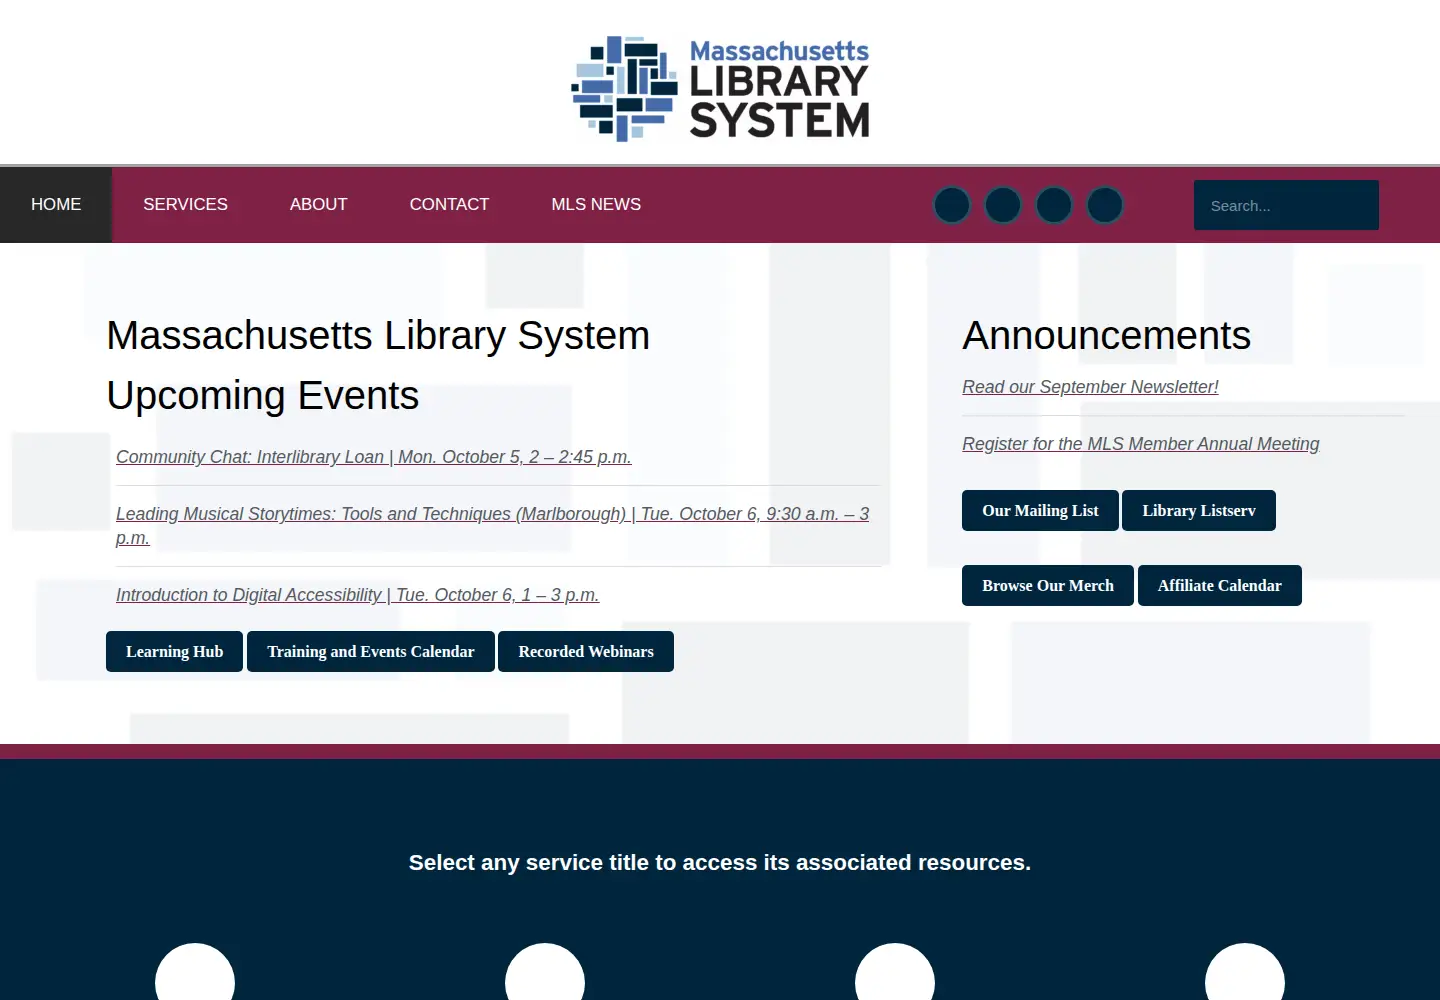This screenshot has height=1000, width=1440.
Task: Open the Affiliate Calendar button
Action: pos(1220,586)
